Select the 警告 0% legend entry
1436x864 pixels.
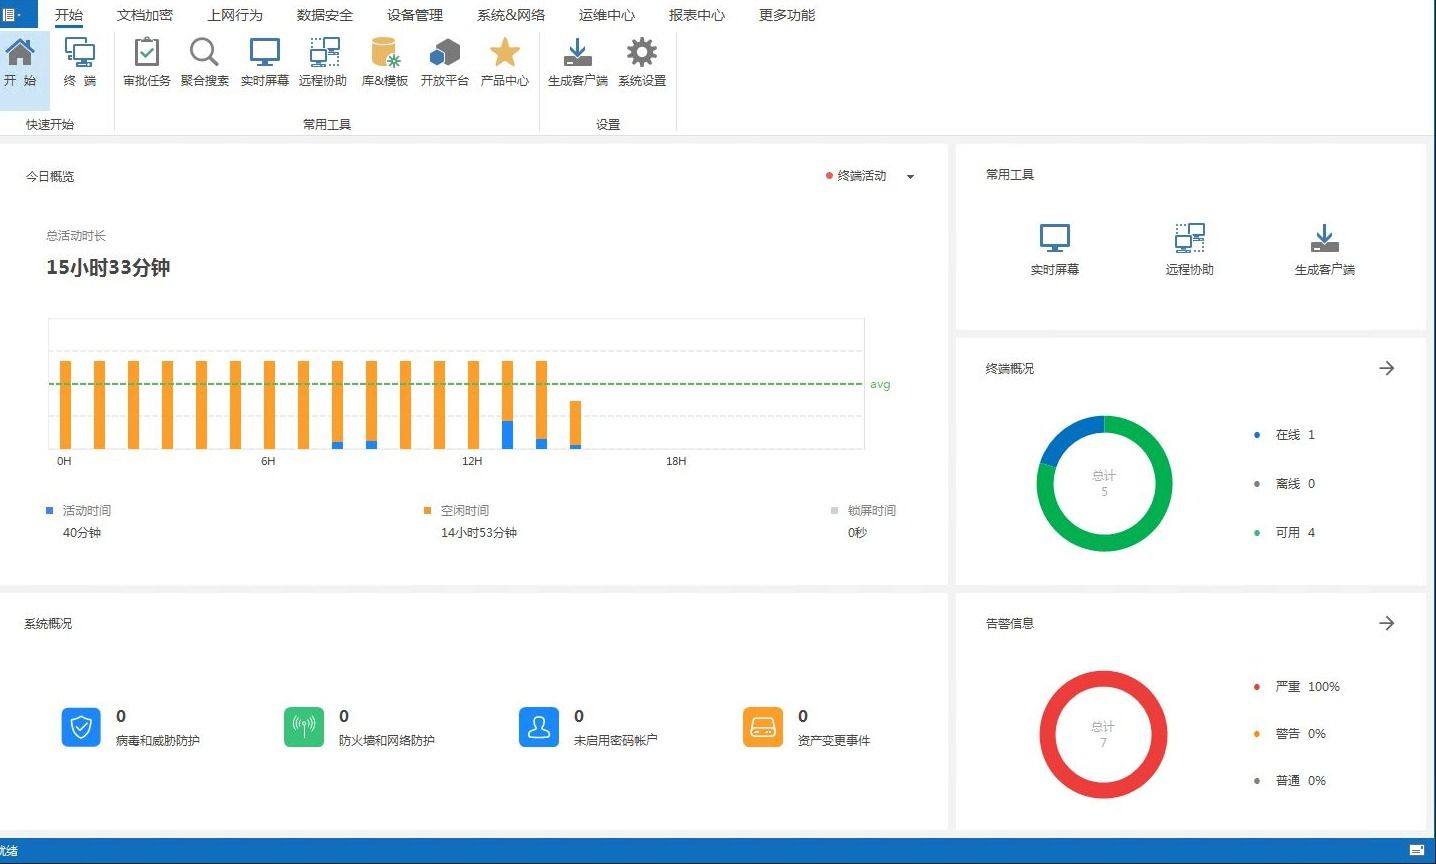pos(1290,734)
